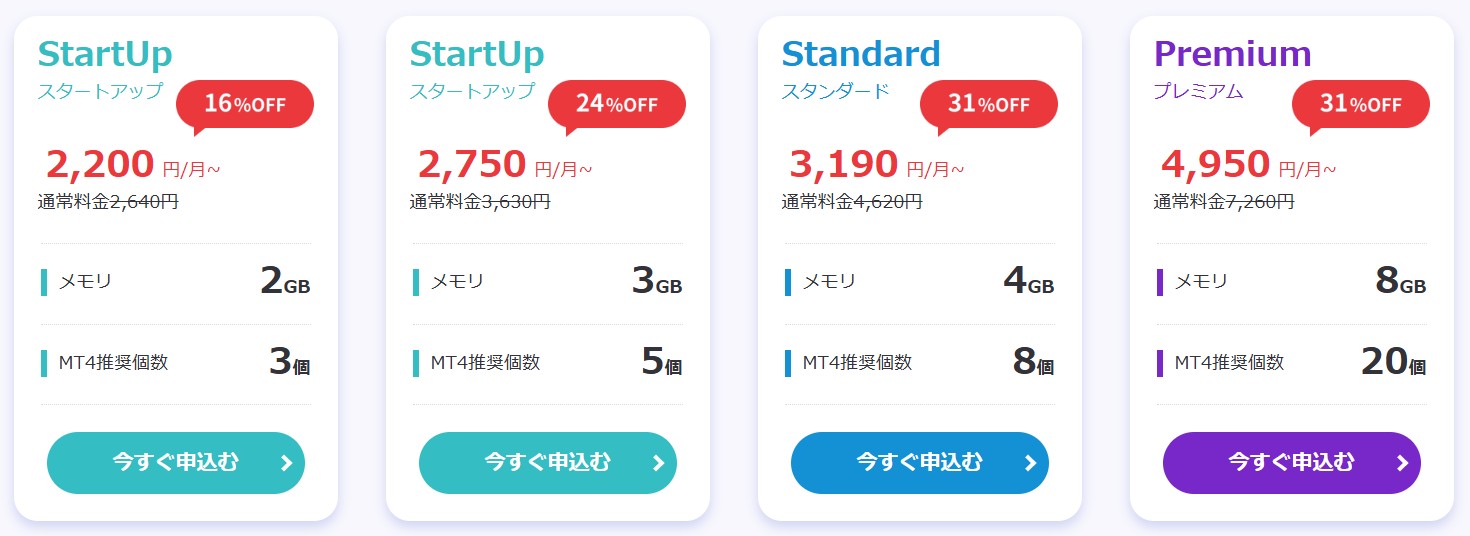The image size is (1470, 536).
Task: Apply for the Standard plan via 今すぐ申込む
Action: 919,463
